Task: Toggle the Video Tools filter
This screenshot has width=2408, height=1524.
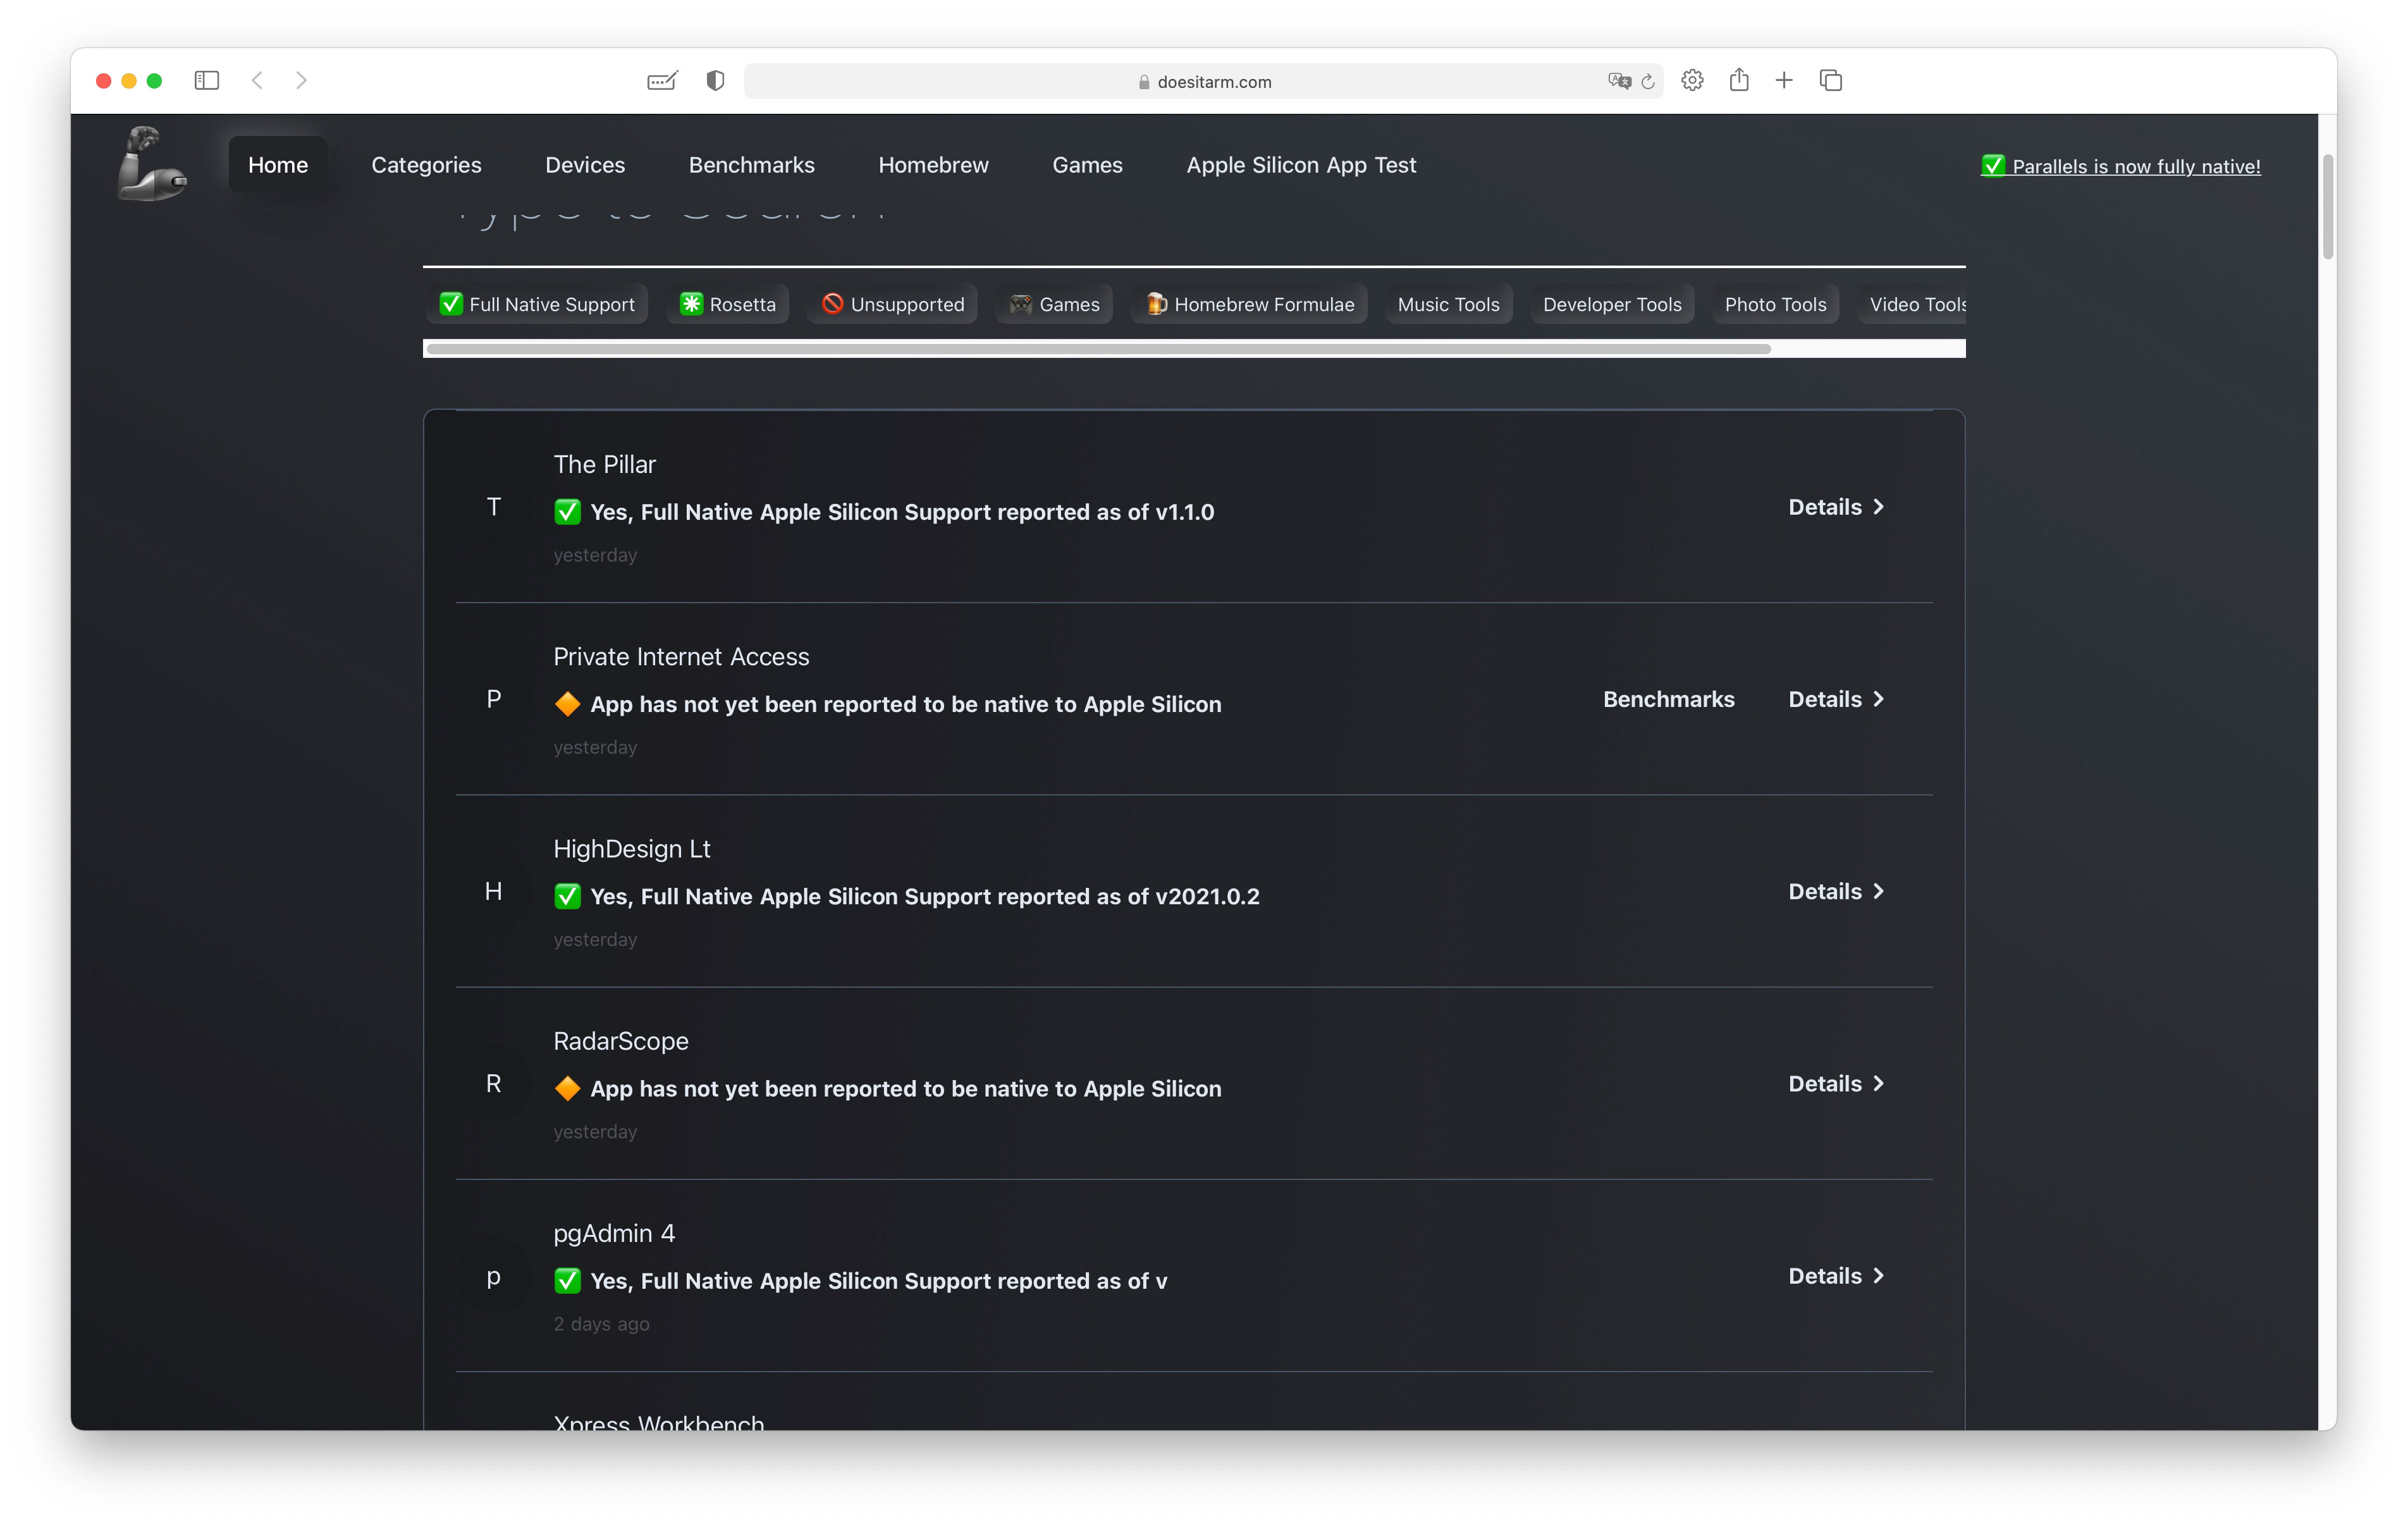Action: (x=1912, y=304)
